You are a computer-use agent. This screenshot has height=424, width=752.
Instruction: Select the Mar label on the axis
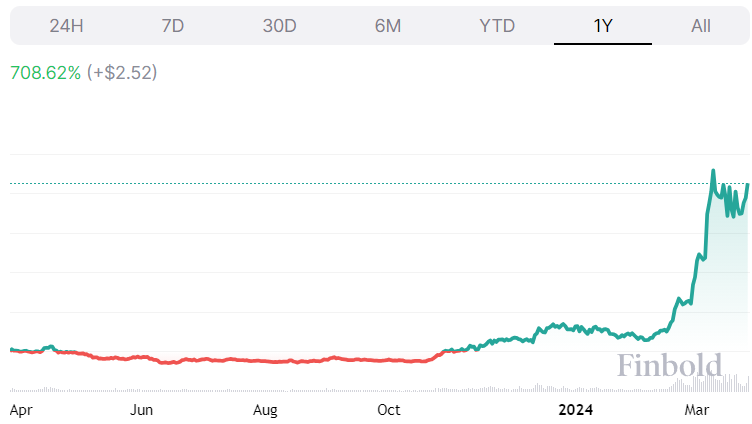coord(696,409)
